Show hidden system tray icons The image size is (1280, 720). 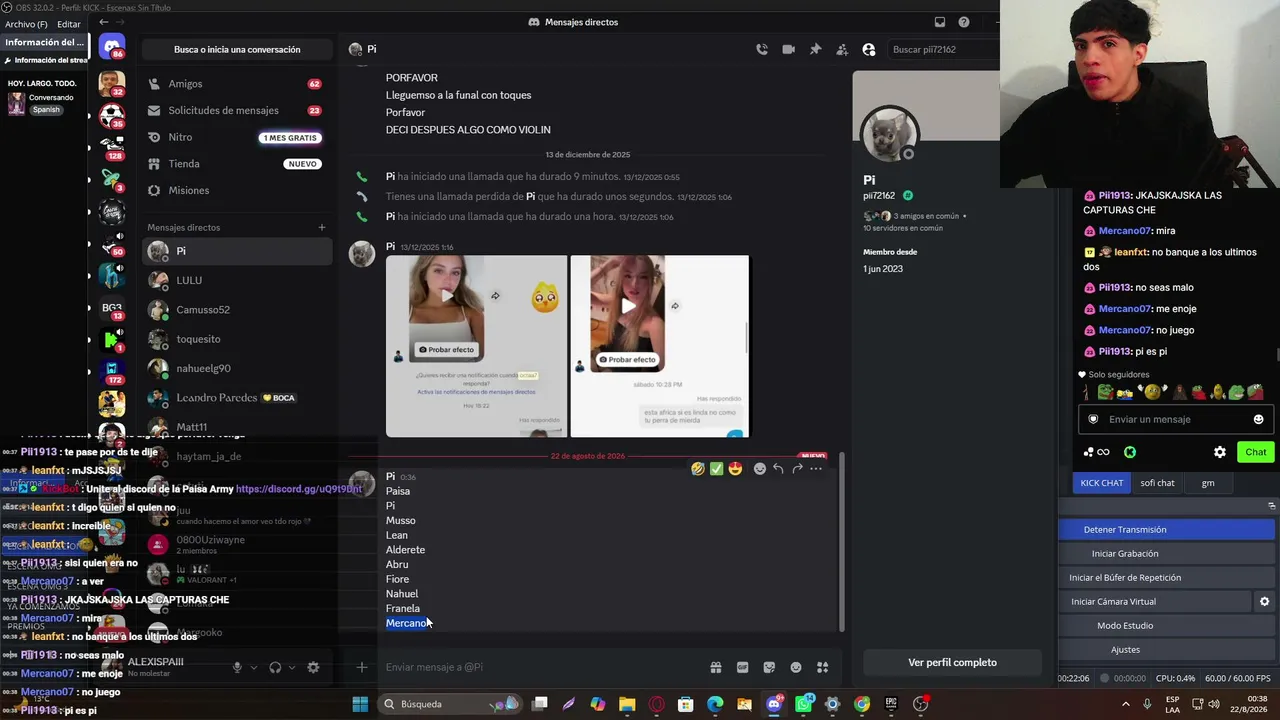1126,704
